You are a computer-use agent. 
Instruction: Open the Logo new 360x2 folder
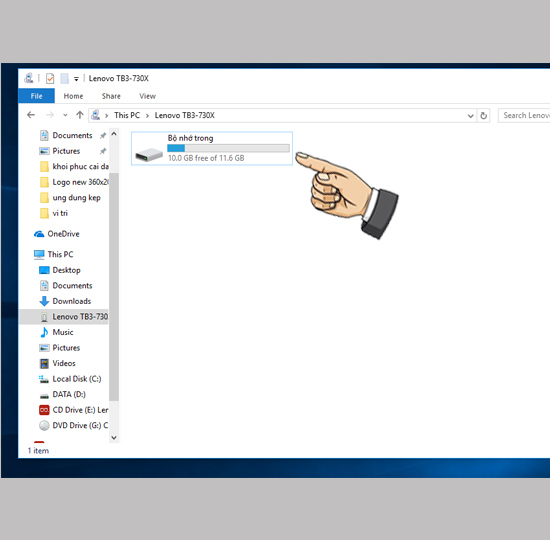pyautogui.click(x=74, y=182)
